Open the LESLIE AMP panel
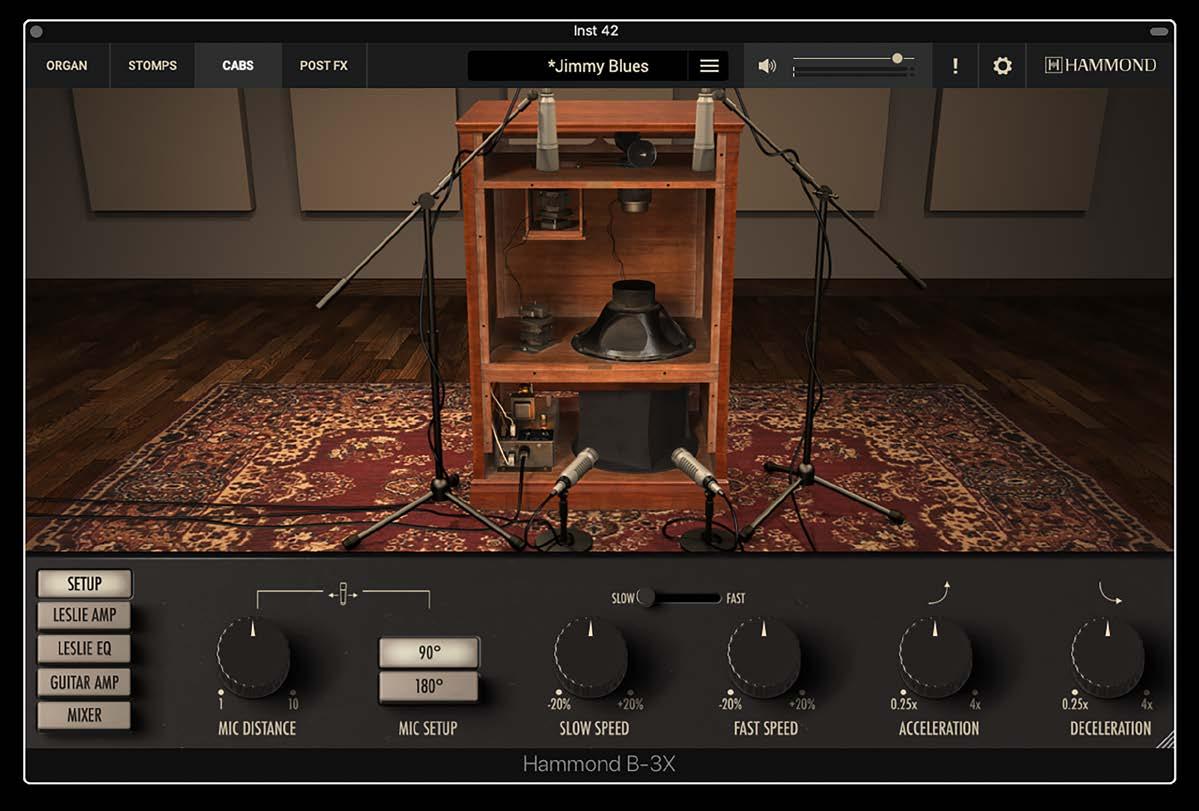 pos(84,615)
